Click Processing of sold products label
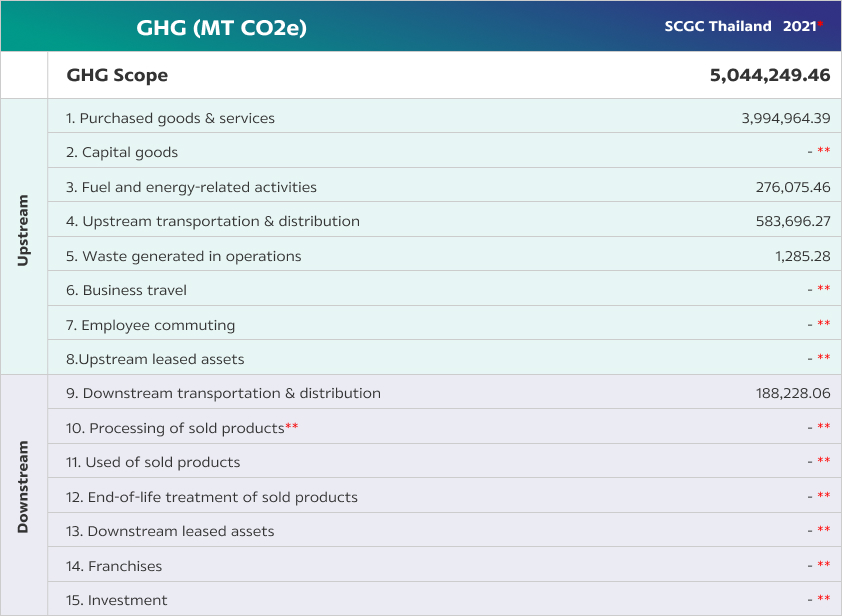842x616 pixels. tap(176, 428)
